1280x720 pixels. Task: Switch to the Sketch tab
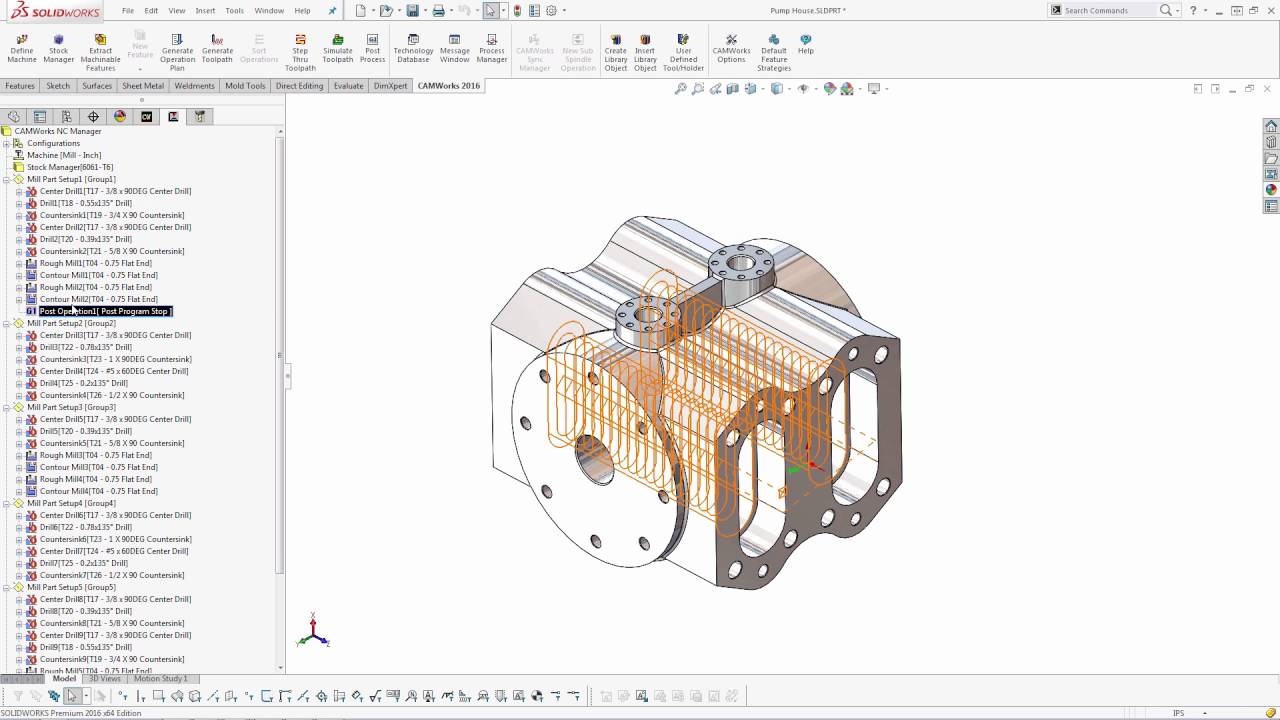58,86
